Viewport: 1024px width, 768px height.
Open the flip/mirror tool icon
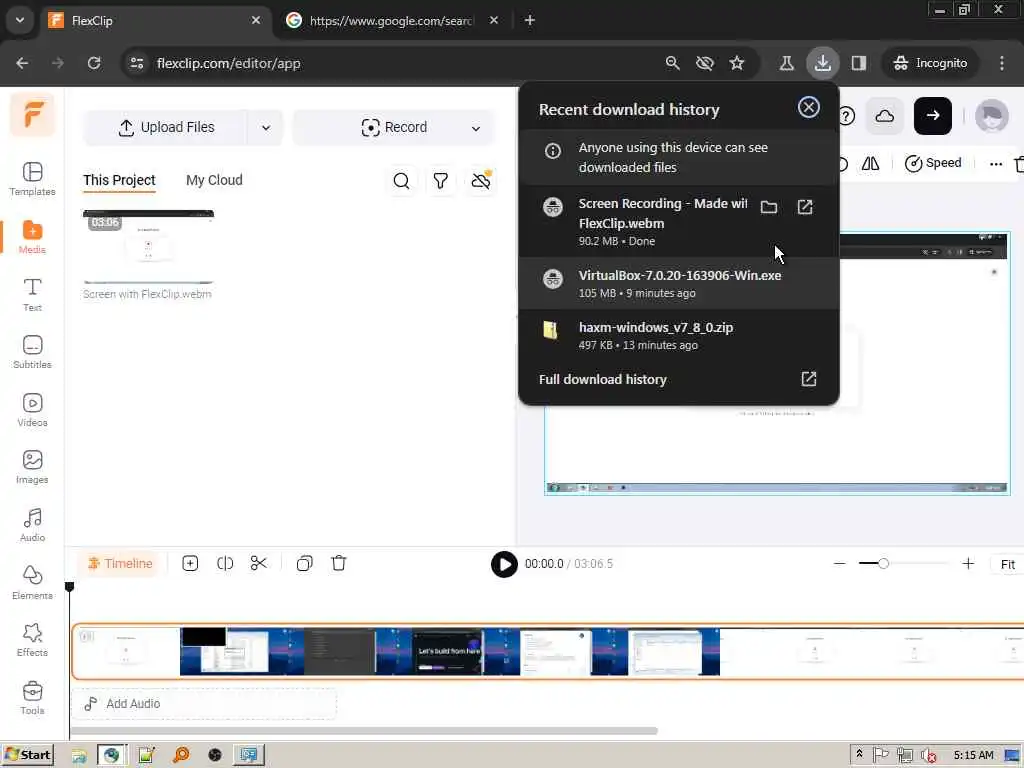click(x=871, y=163)
